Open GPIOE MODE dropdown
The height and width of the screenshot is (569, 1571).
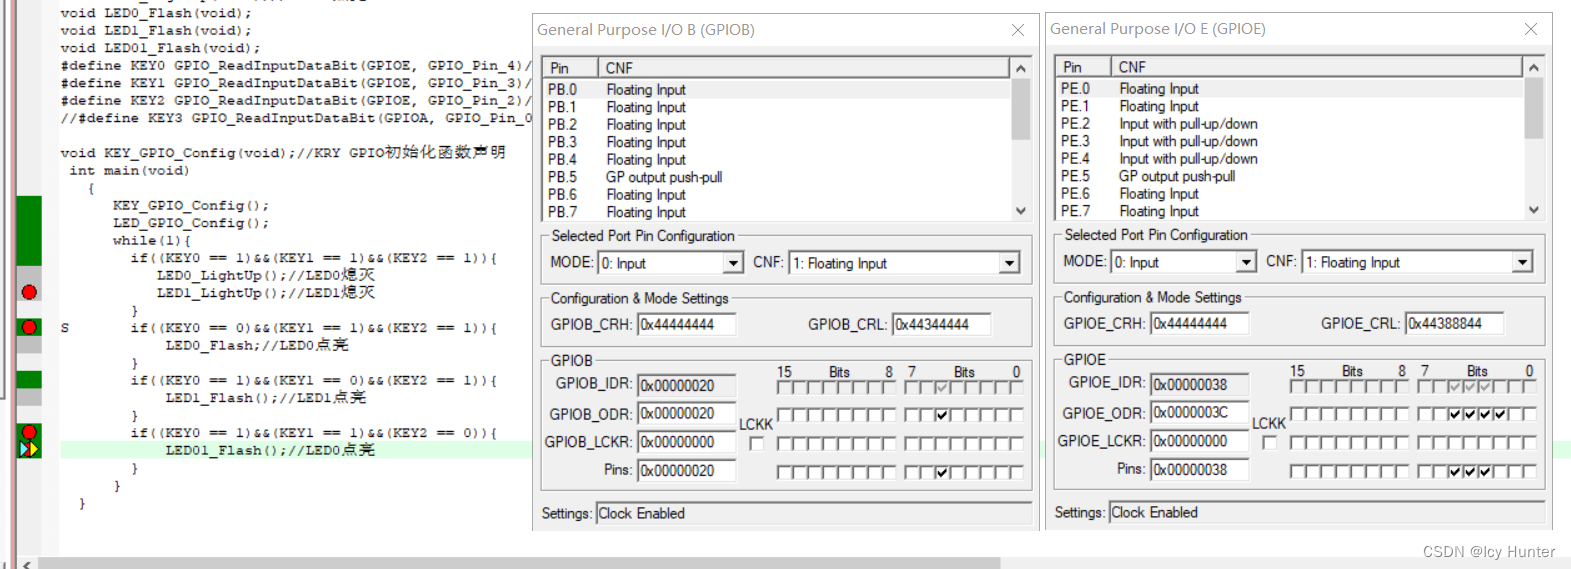(x=1246, y=262)
